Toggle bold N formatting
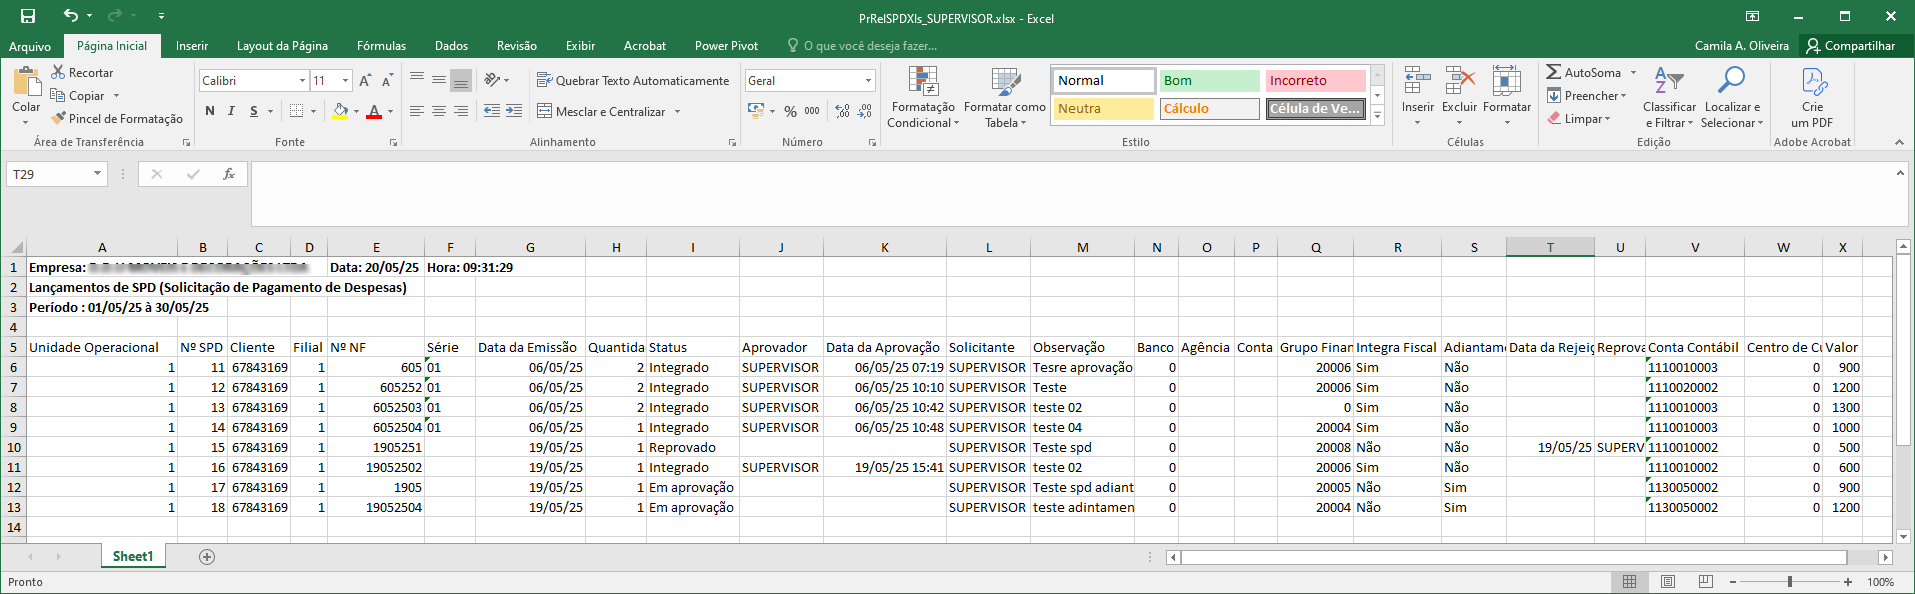Viewport: 1915px width, 594px height. click(x=210, y=111)
